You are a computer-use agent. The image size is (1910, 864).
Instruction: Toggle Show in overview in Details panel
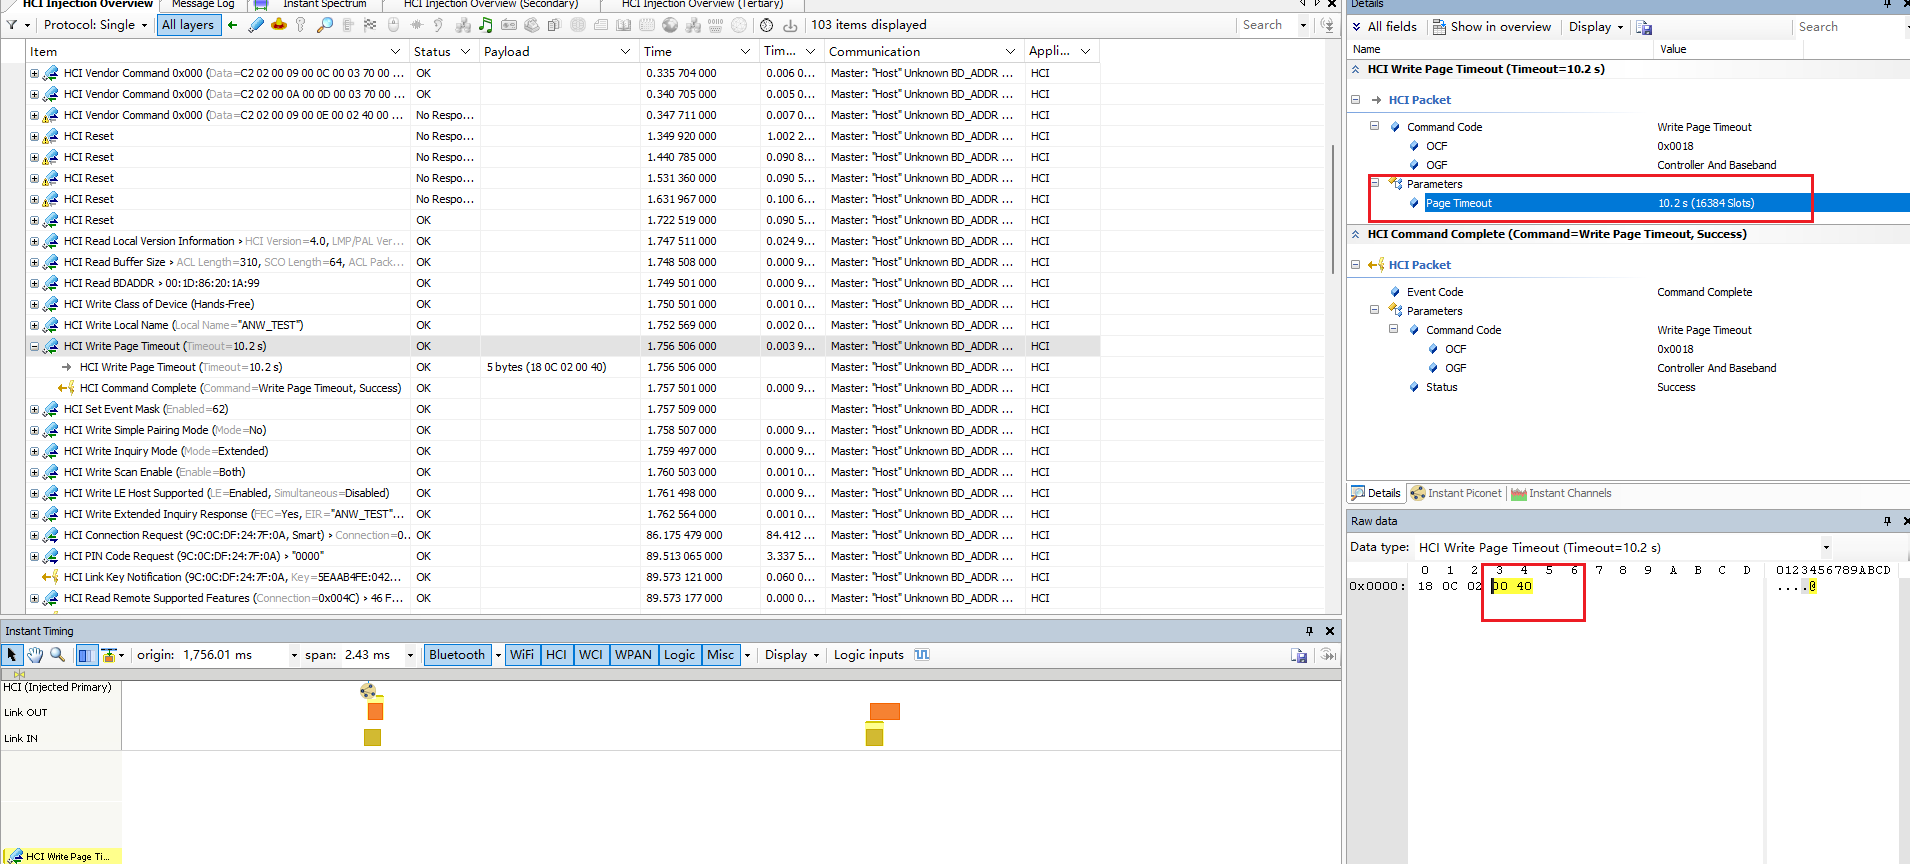(x=1491, y=27)
